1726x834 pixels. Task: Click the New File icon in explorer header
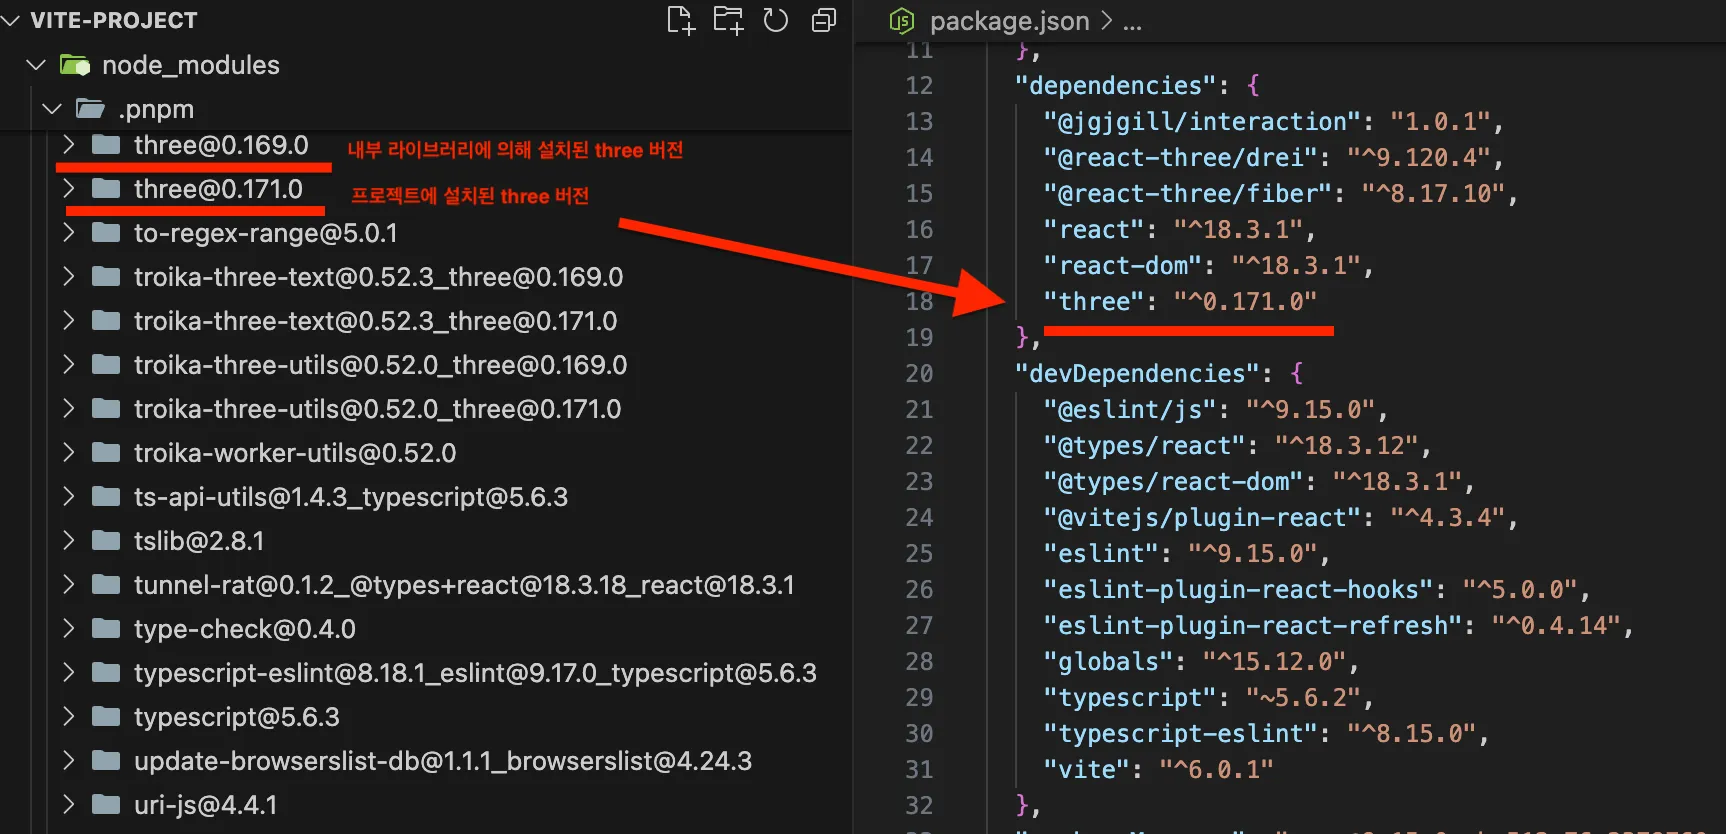680,20
